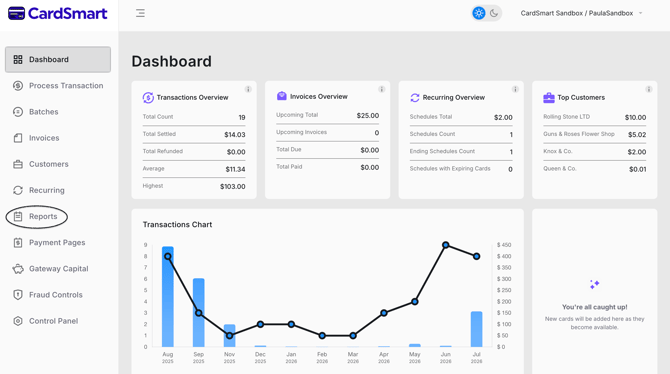Go to Payment Pages
This screenshot has width=670, height=374.
(58, 242)
